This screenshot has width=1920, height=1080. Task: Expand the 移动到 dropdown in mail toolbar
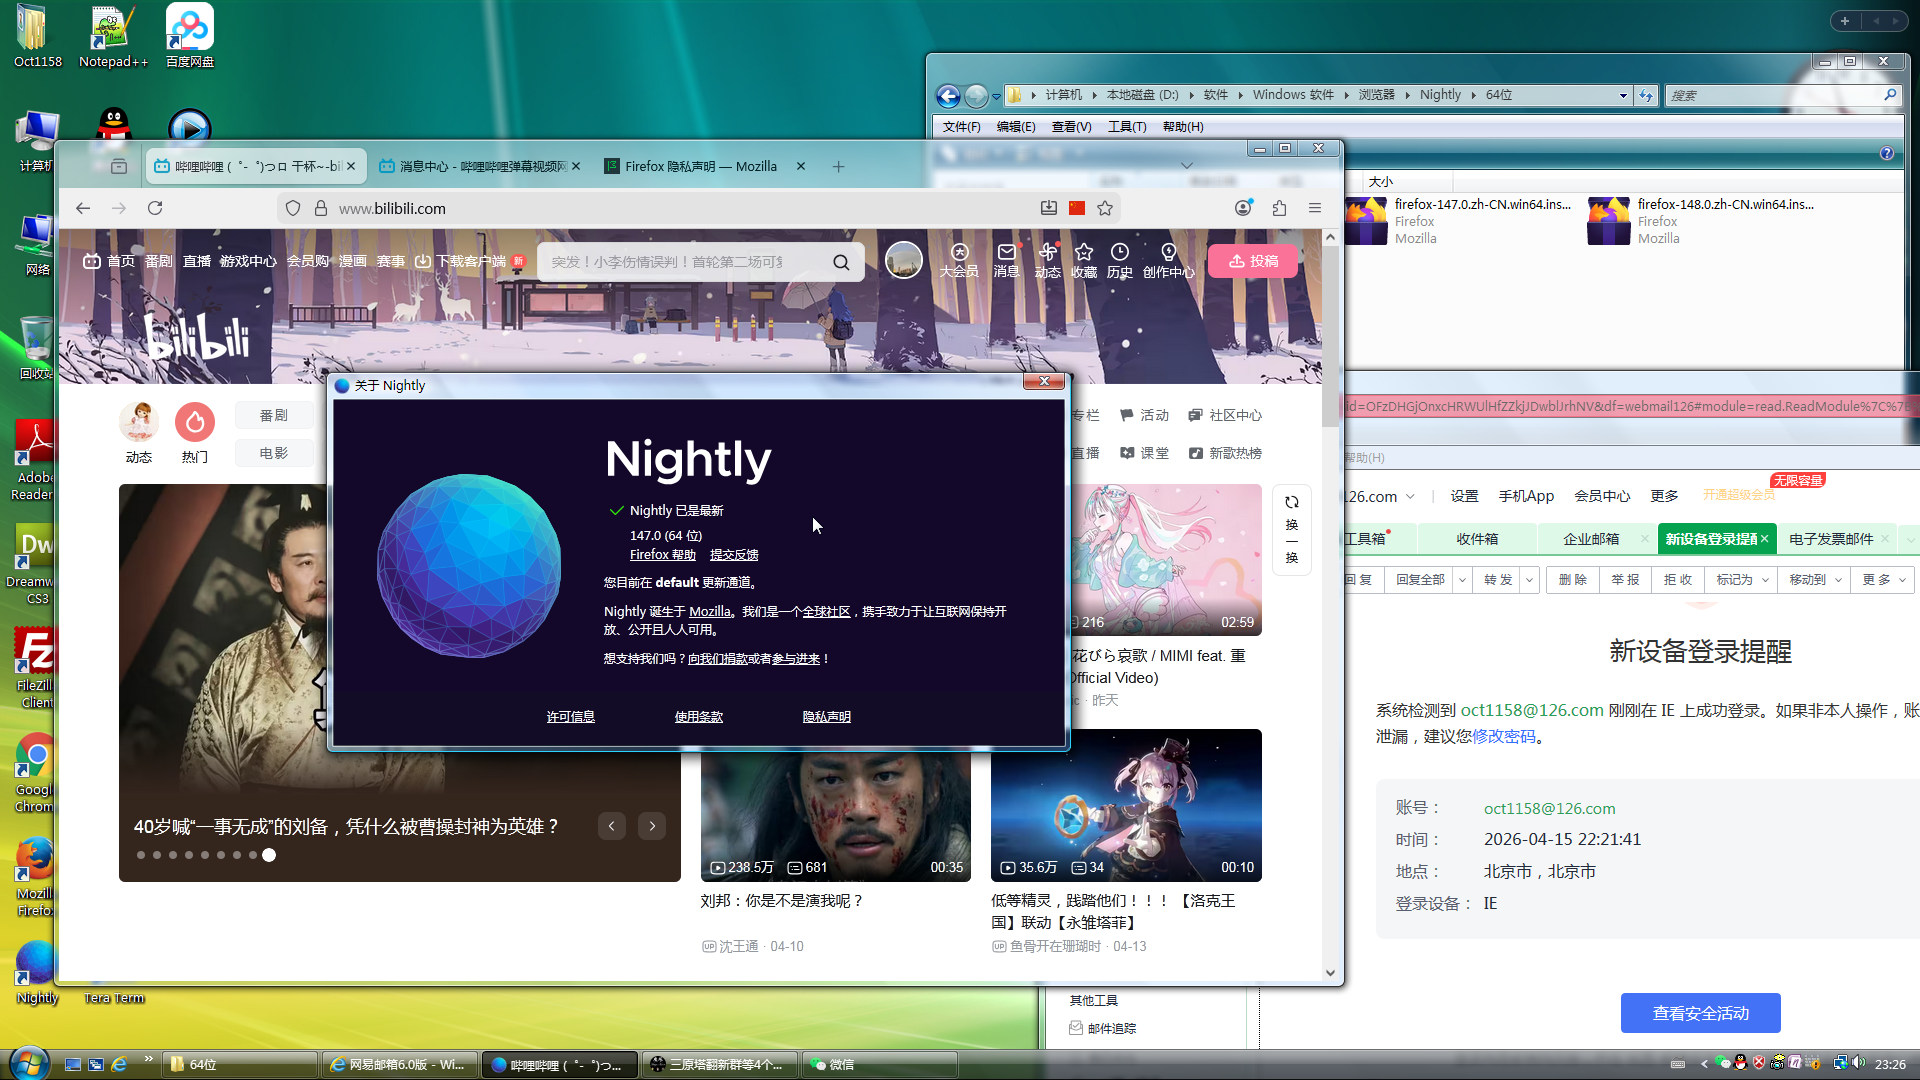[x=1814, y=580]
